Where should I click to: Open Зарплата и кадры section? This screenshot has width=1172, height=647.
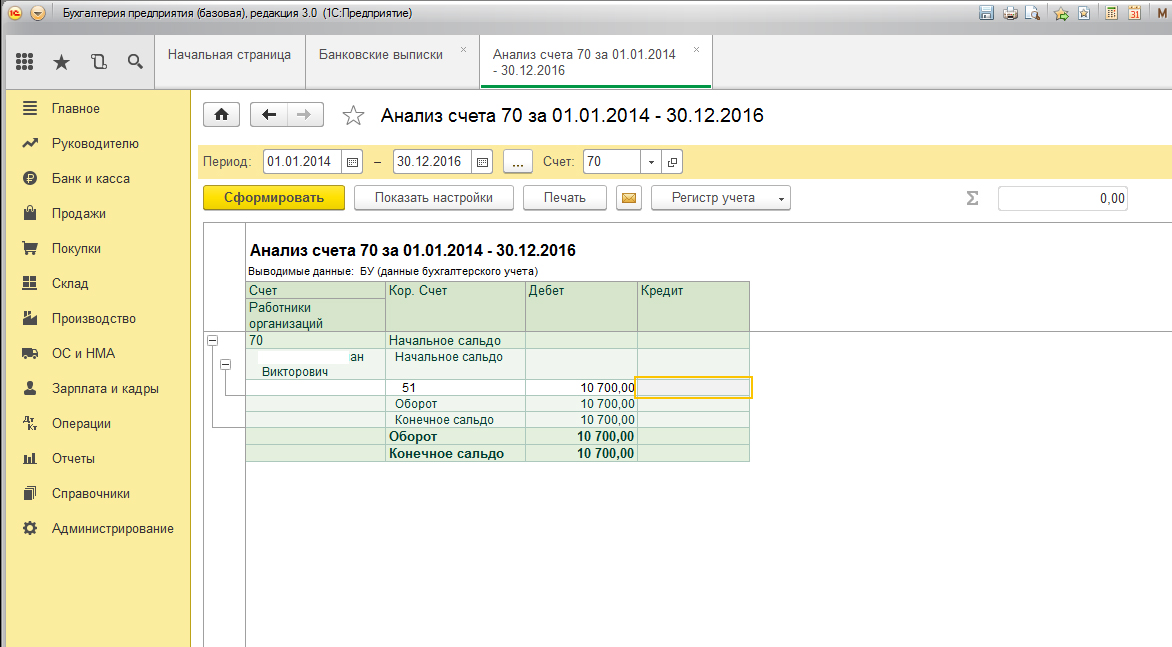click(x=105, y=389)
